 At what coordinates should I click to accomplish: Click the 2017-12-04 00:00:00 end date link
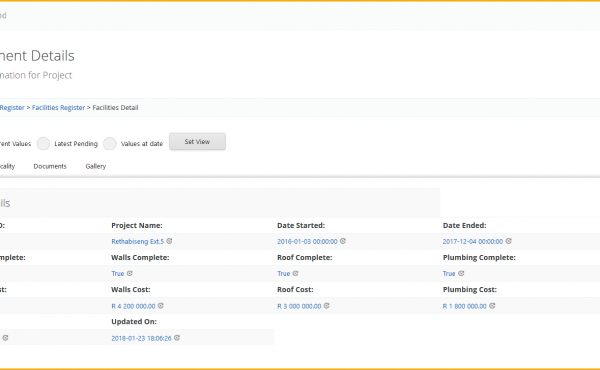coord(473,241)
